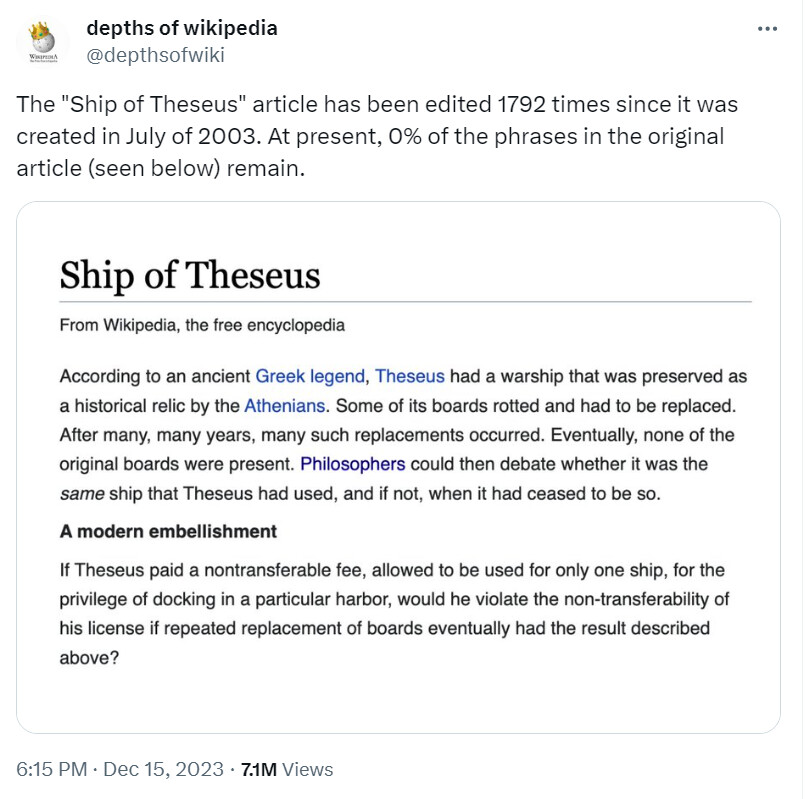View the "7.1M Views" analytics count
807x799 pixels.
tap(287, 769)
